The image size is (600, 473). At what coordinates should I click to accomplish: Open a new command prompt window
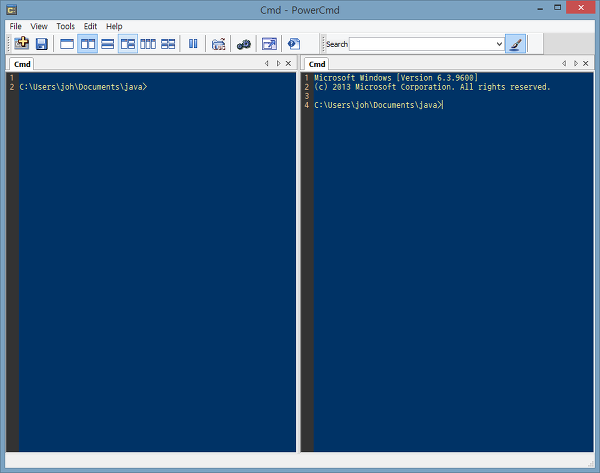click(x=22, y=43)
